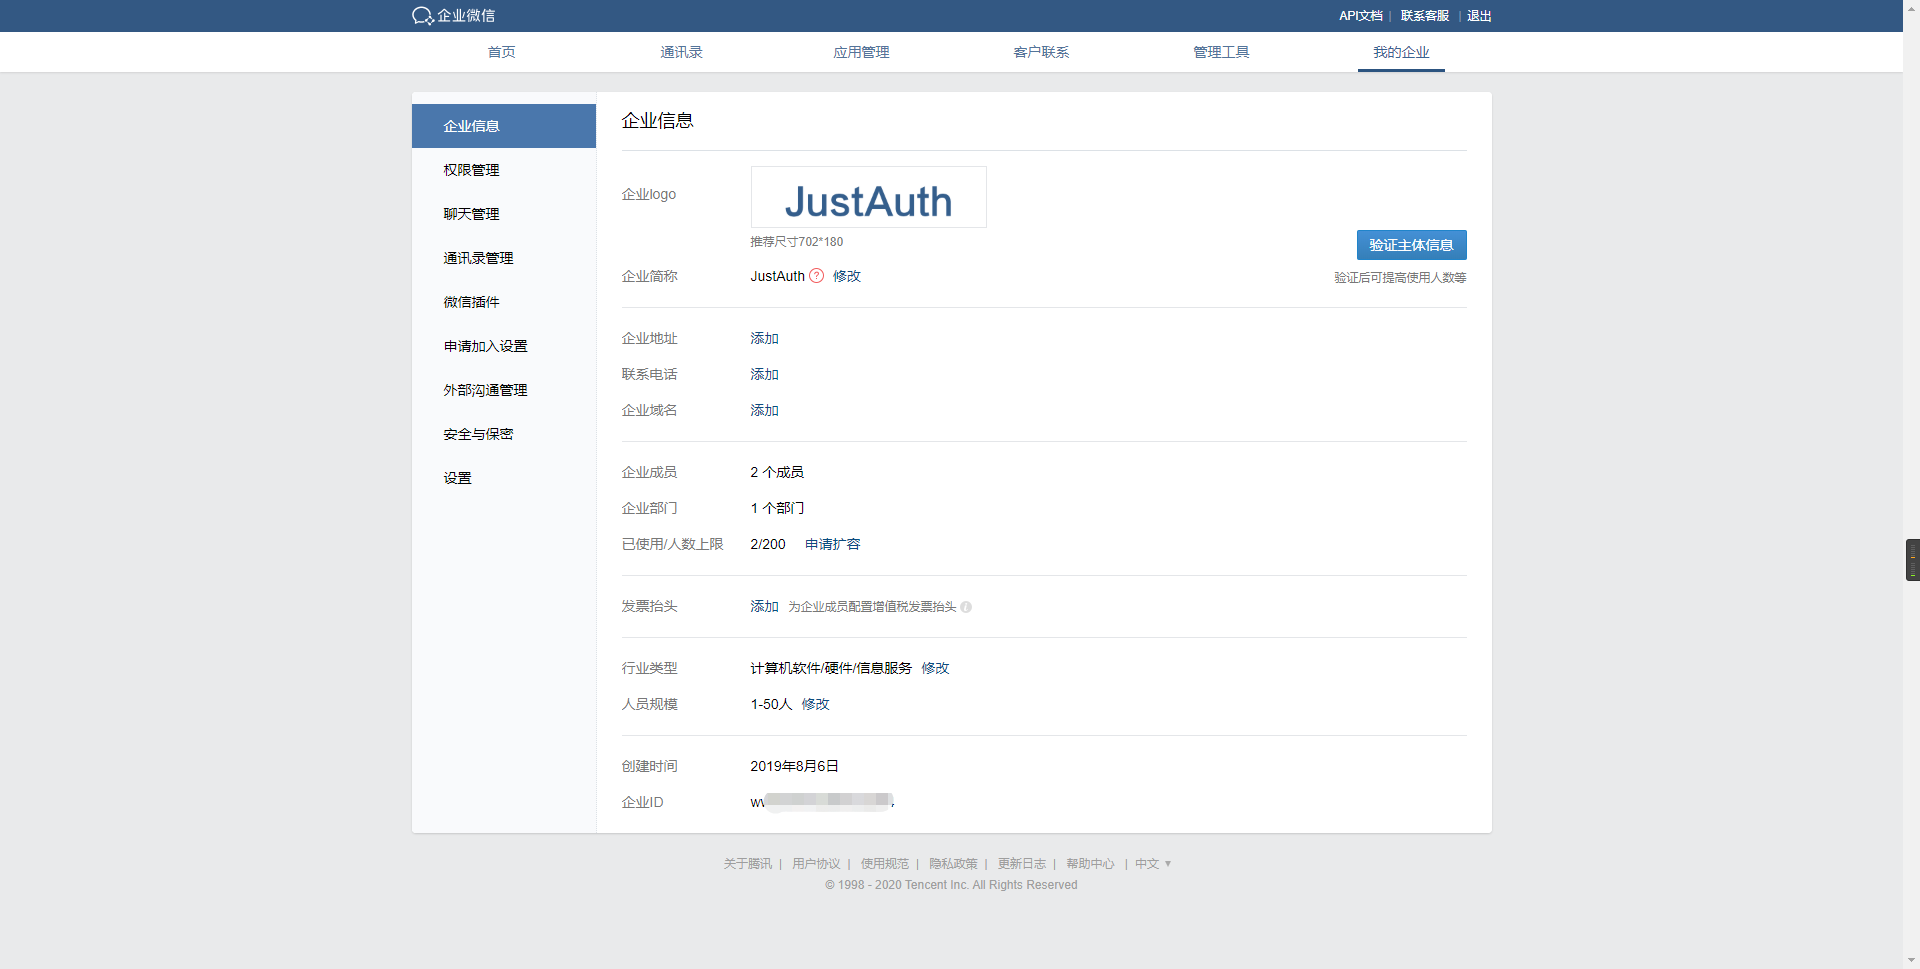Click the help question mark beside JustAuth
This screenshot has height=969, width=1920.
pos(816,276)
